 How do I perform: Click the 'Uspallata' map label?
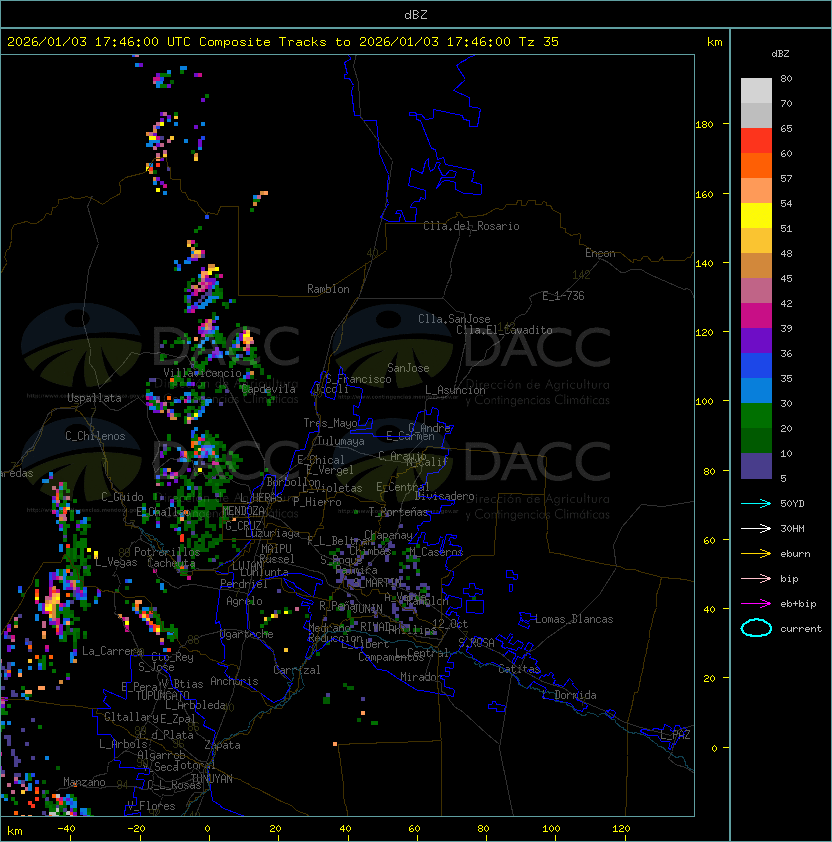click(94, 398)
